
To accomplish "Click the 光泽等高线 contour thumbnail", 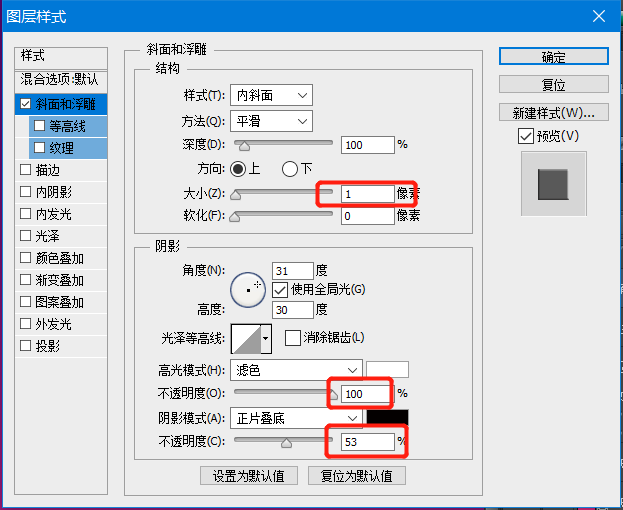I will point(246,338).
